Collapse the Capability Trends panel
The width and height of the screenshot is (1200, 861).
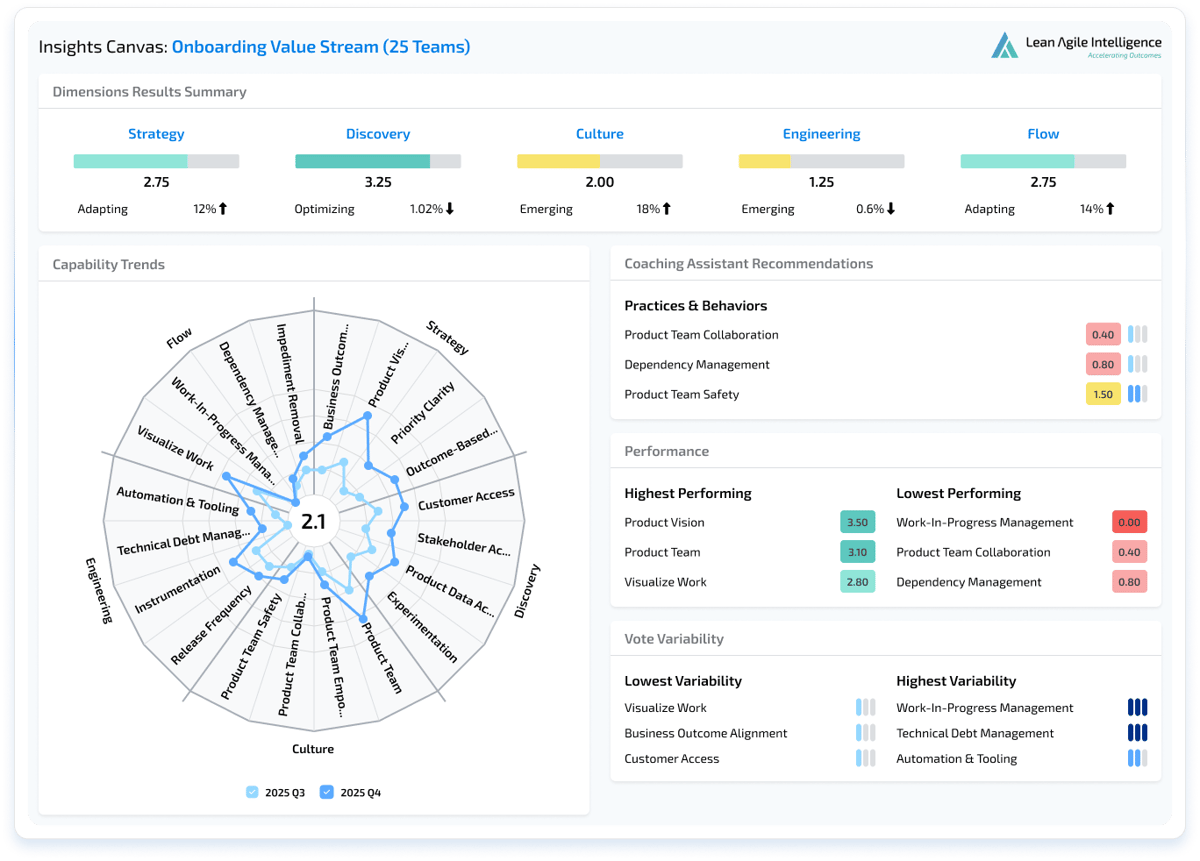click(x=108, y=264)
